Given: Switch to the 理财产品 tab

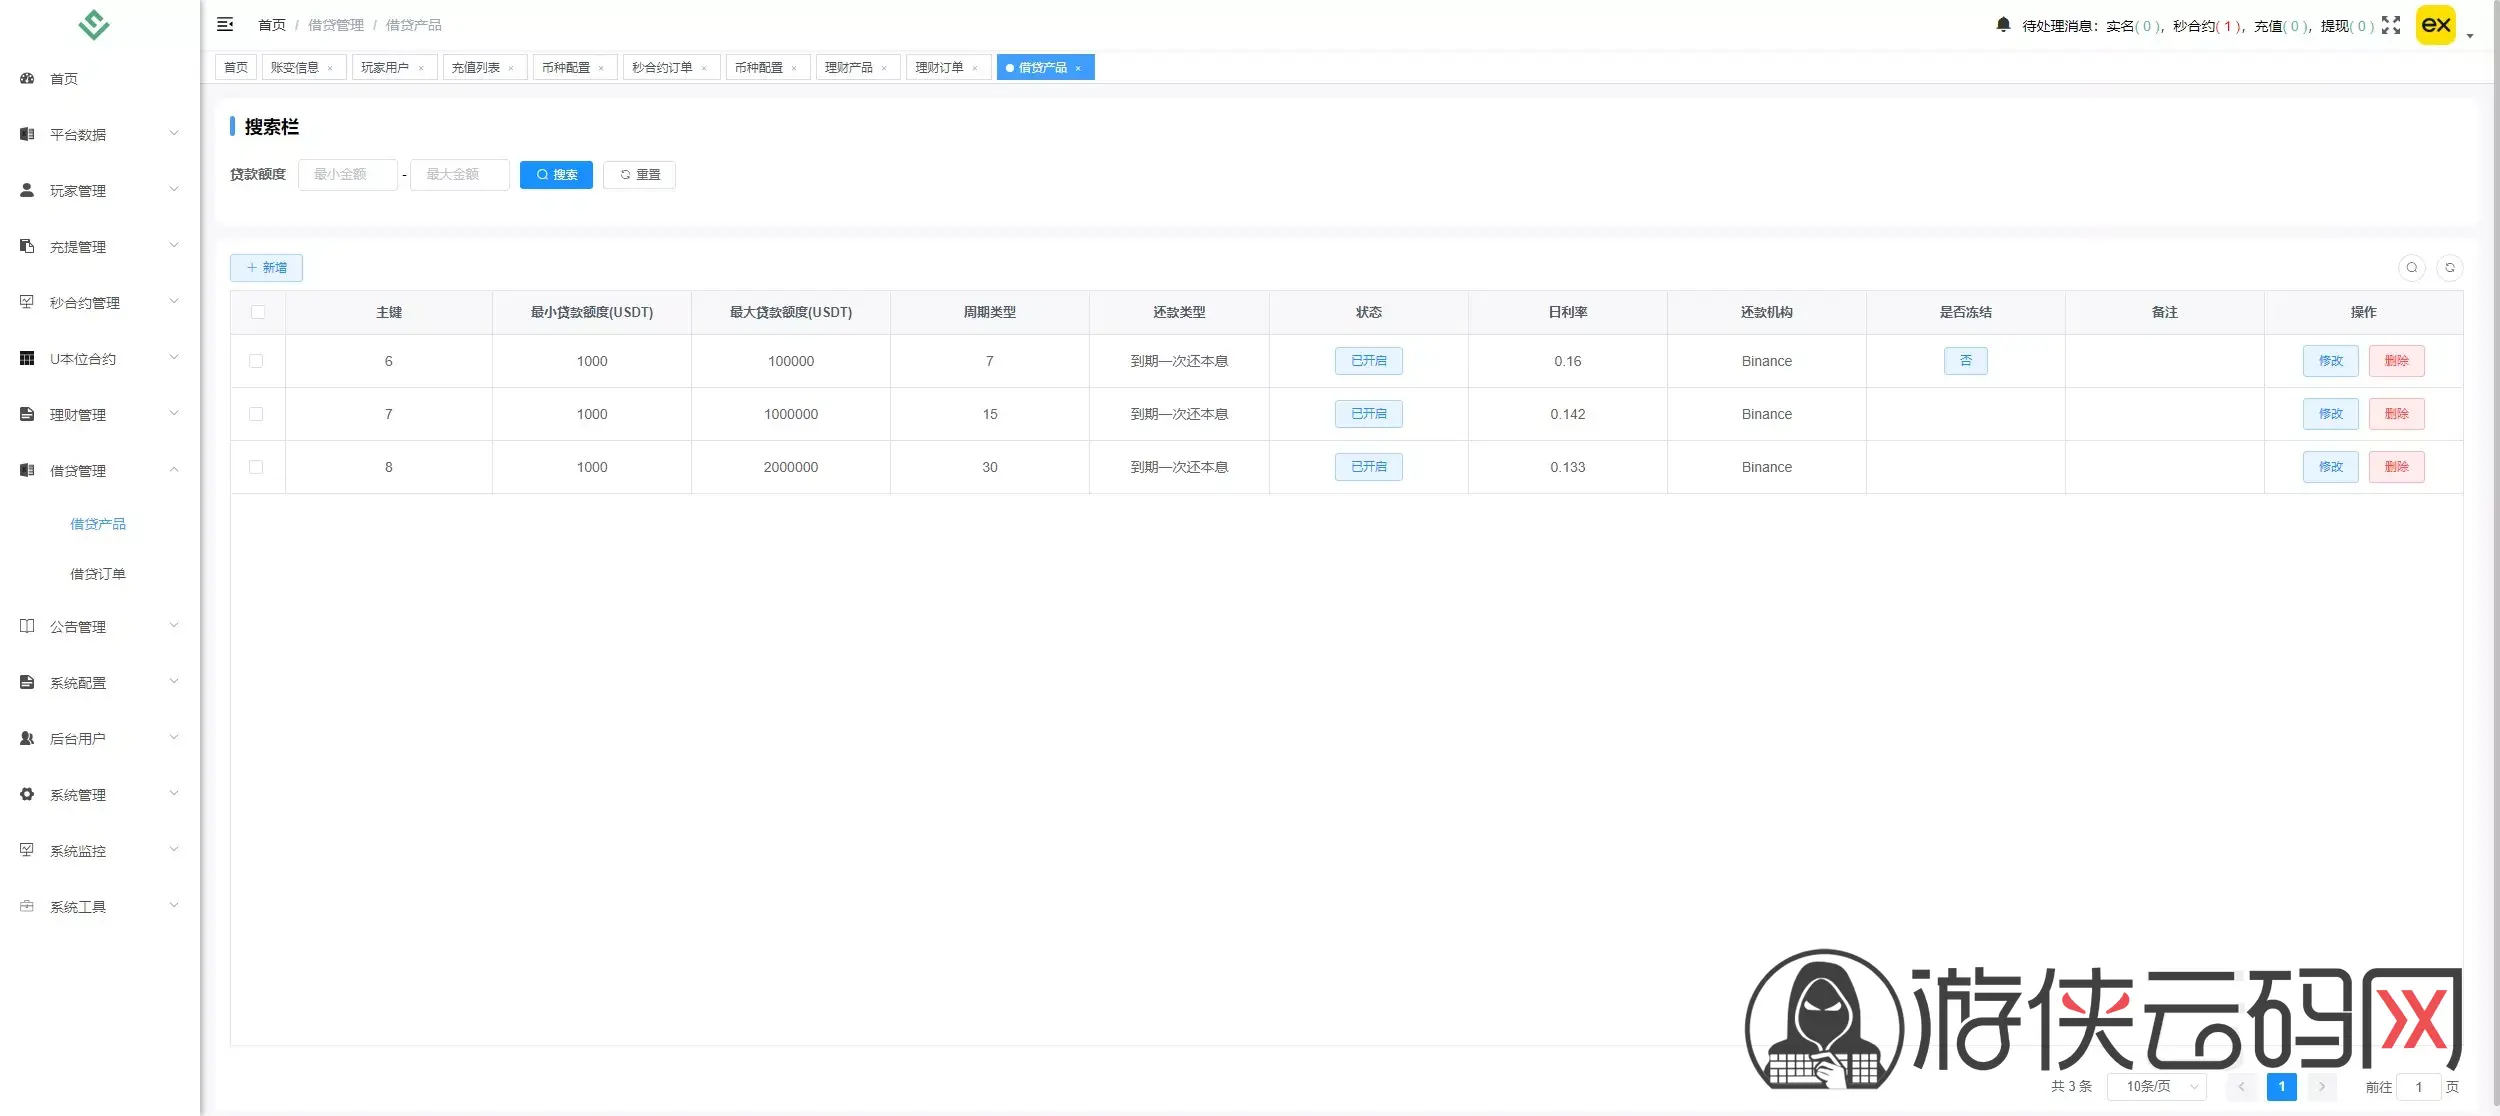Looking at the screenshot, I should [x=849, y=67].
